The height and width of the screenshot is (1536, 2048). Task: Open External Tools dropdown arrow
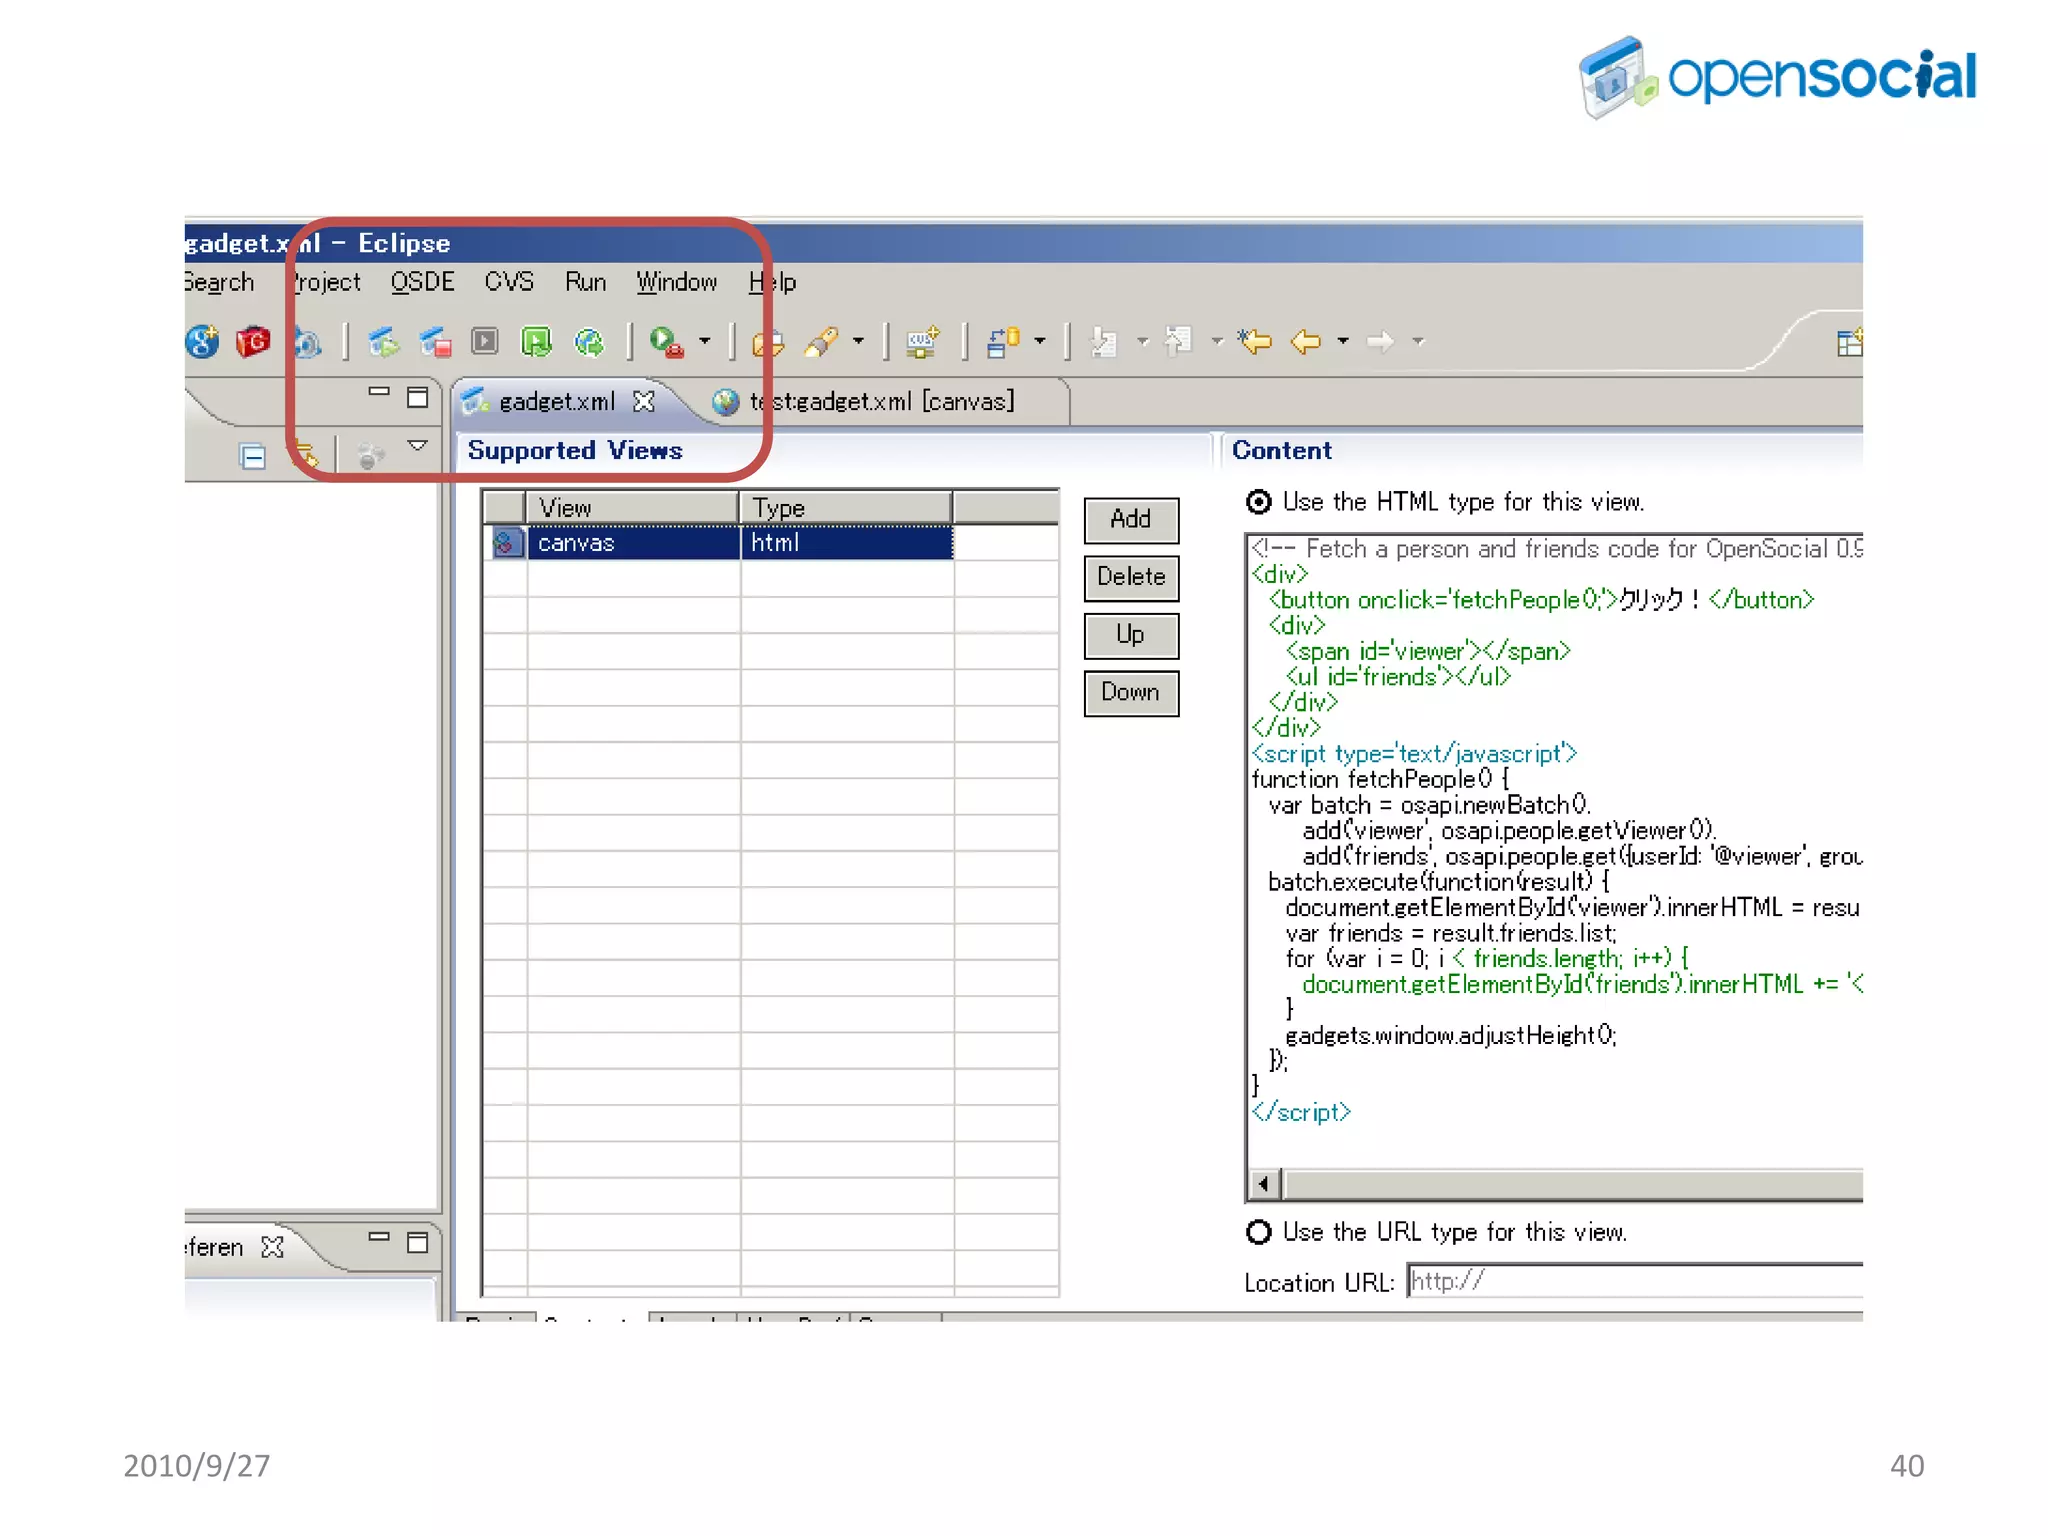click(705, 342)
